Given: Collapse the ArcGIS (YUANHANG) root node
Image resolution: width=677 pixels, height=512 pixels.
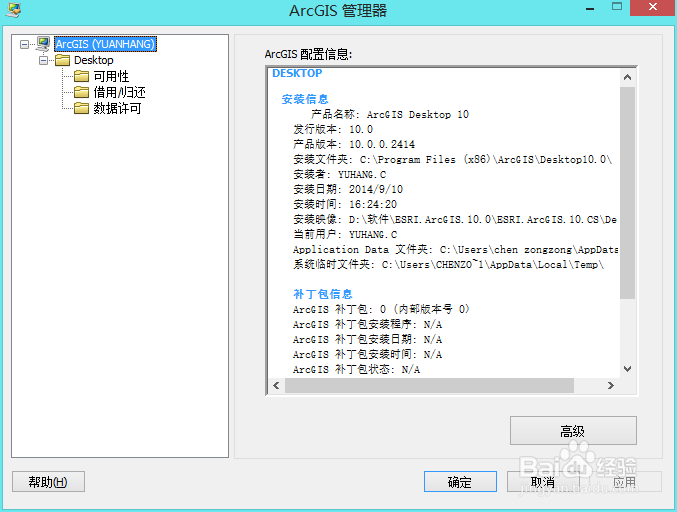Looking at the screenshot, I should 25,44.
